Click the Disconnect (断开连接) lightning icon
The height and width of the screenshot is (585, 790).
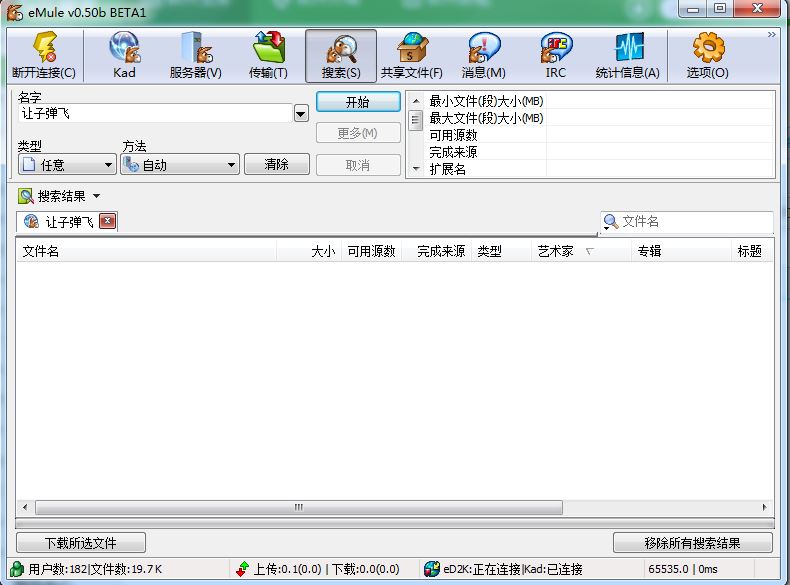coord(45,46)
